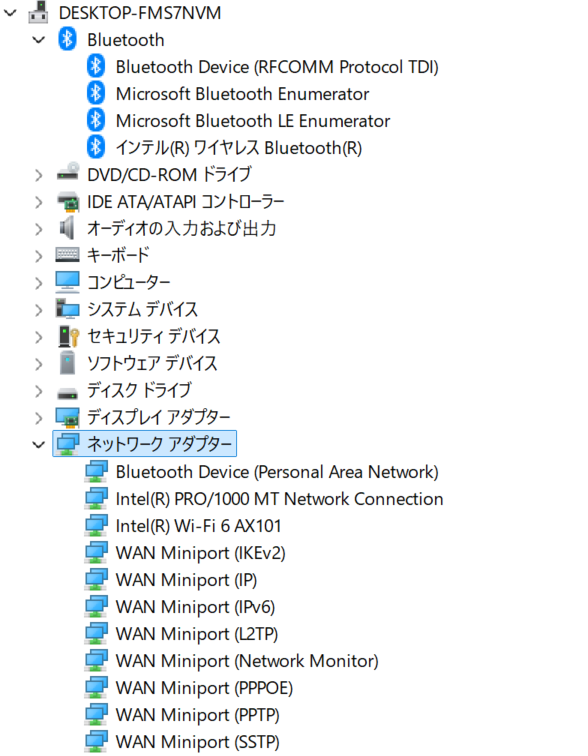Select the ディスク ドライブ label
The width and height of the screenshot is (588, 756).
click(x=139, y=391)
